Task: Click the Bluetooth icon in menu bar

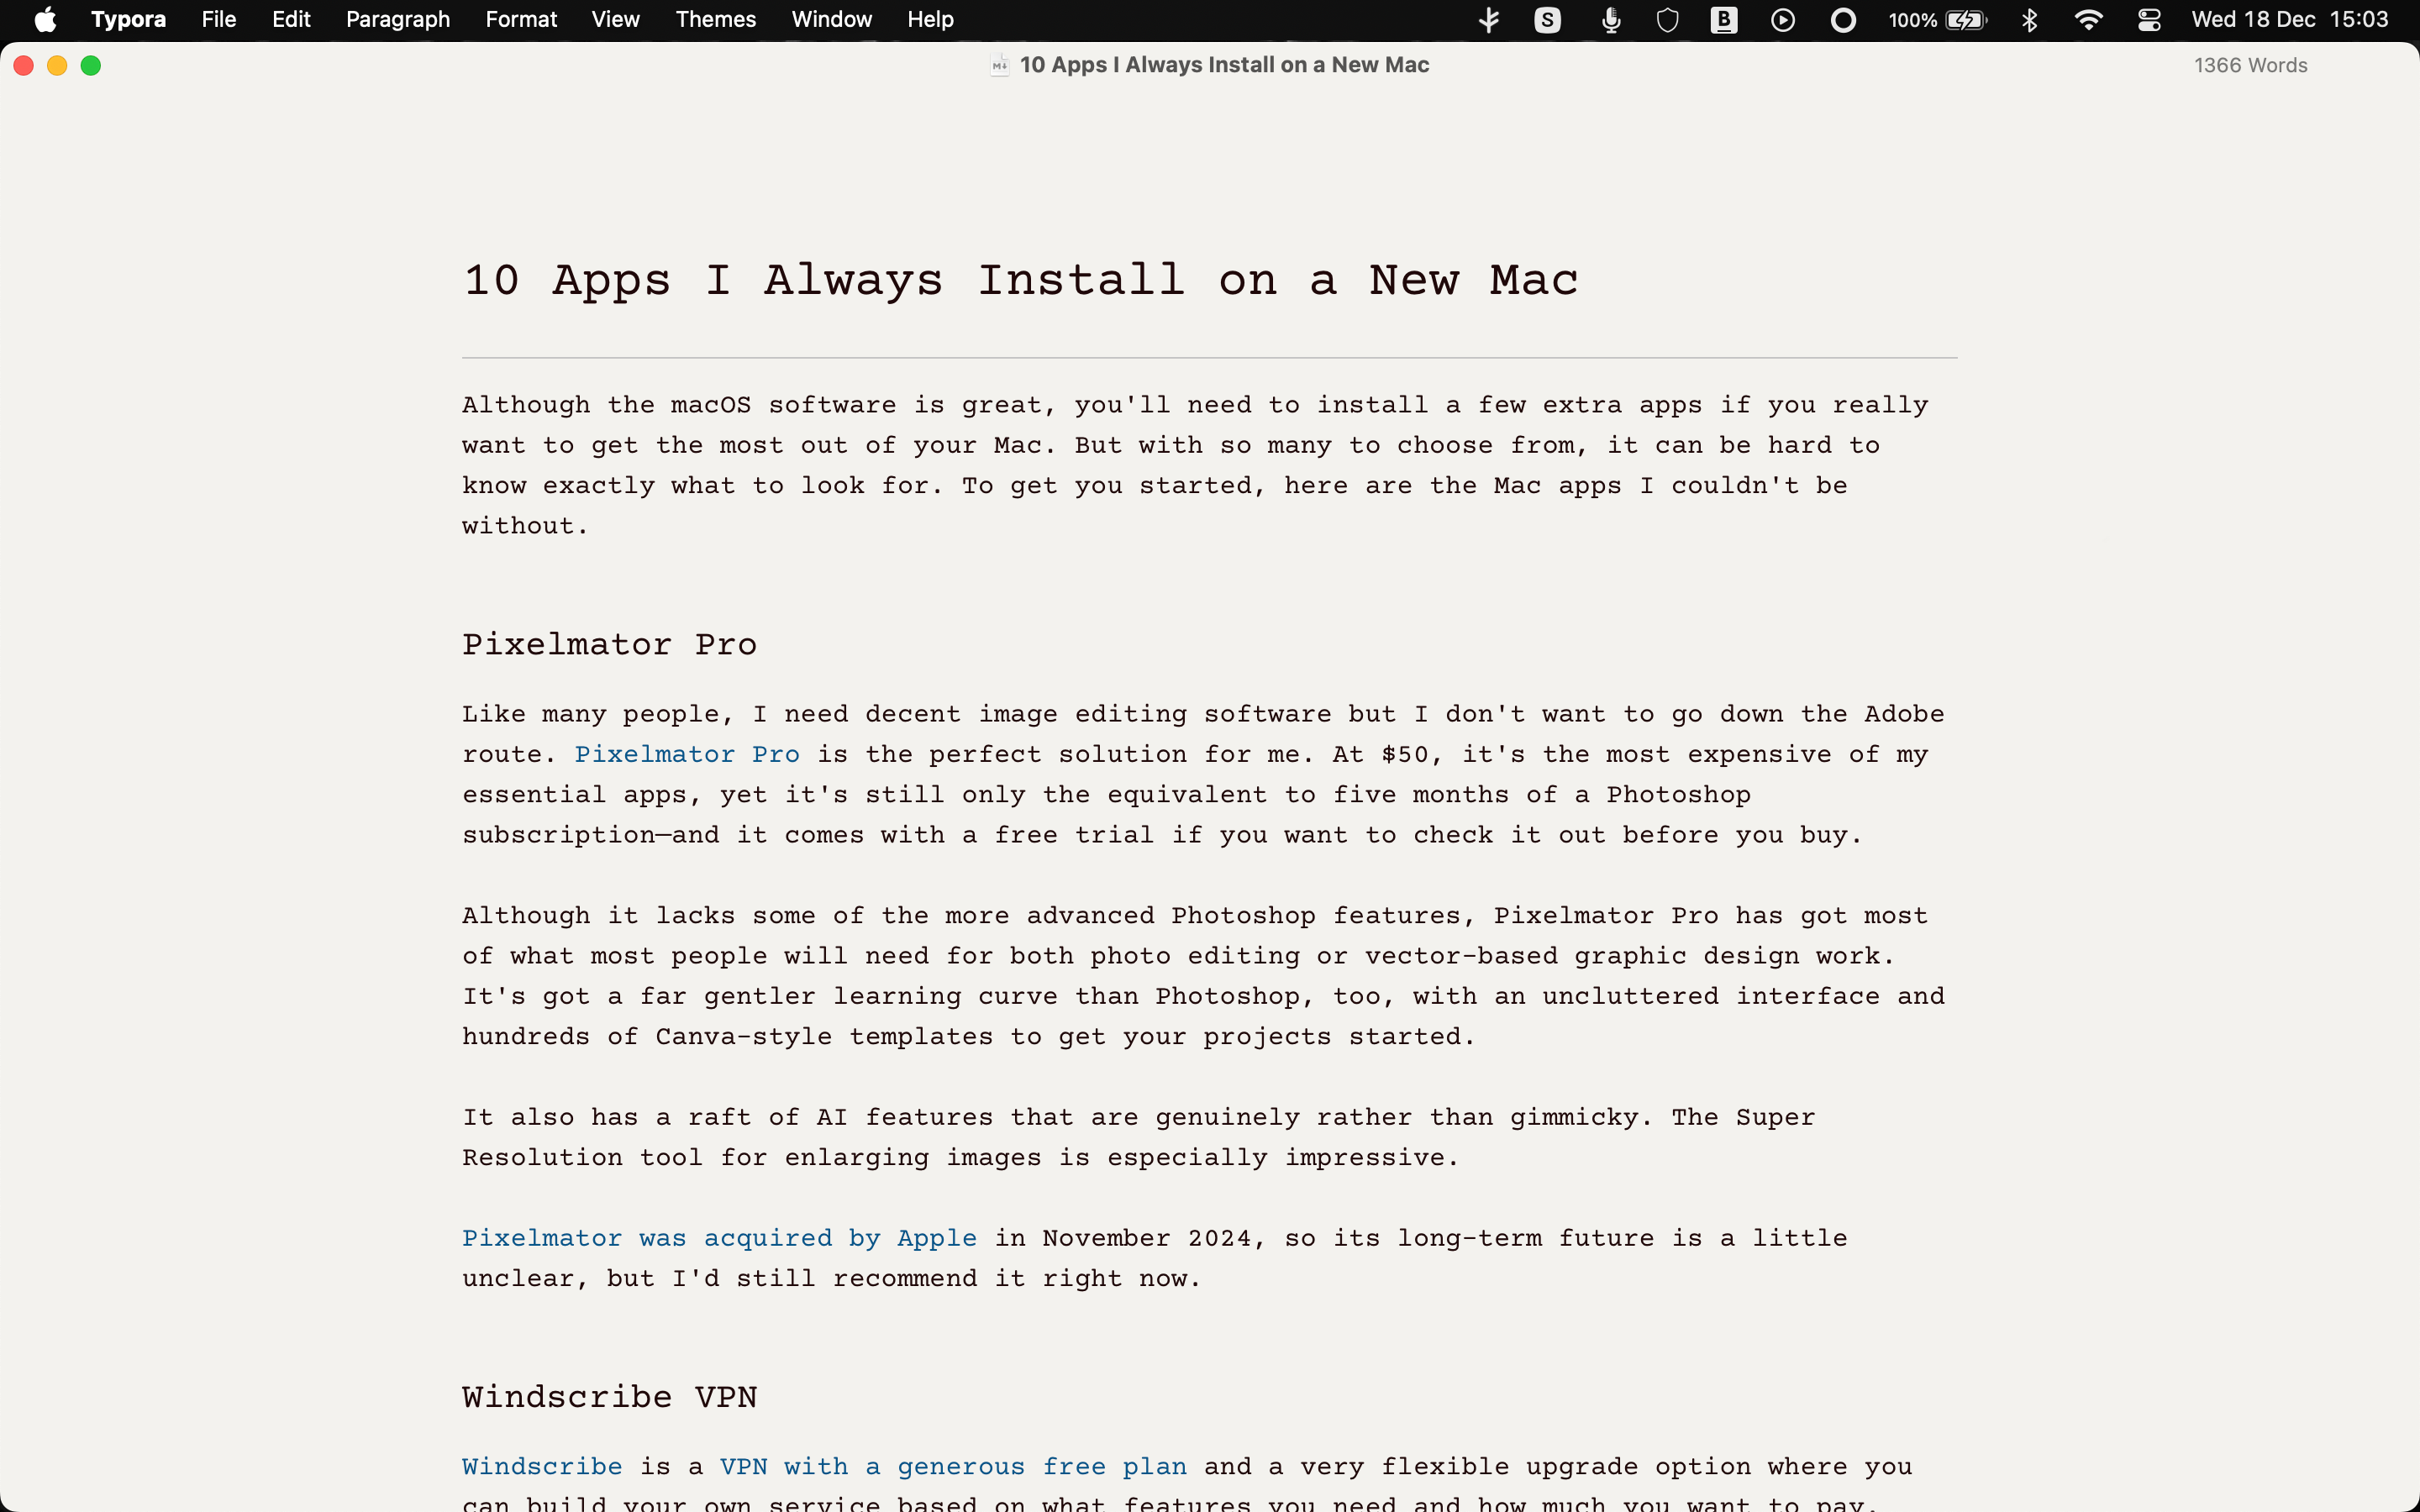Action: point(2028,21)
